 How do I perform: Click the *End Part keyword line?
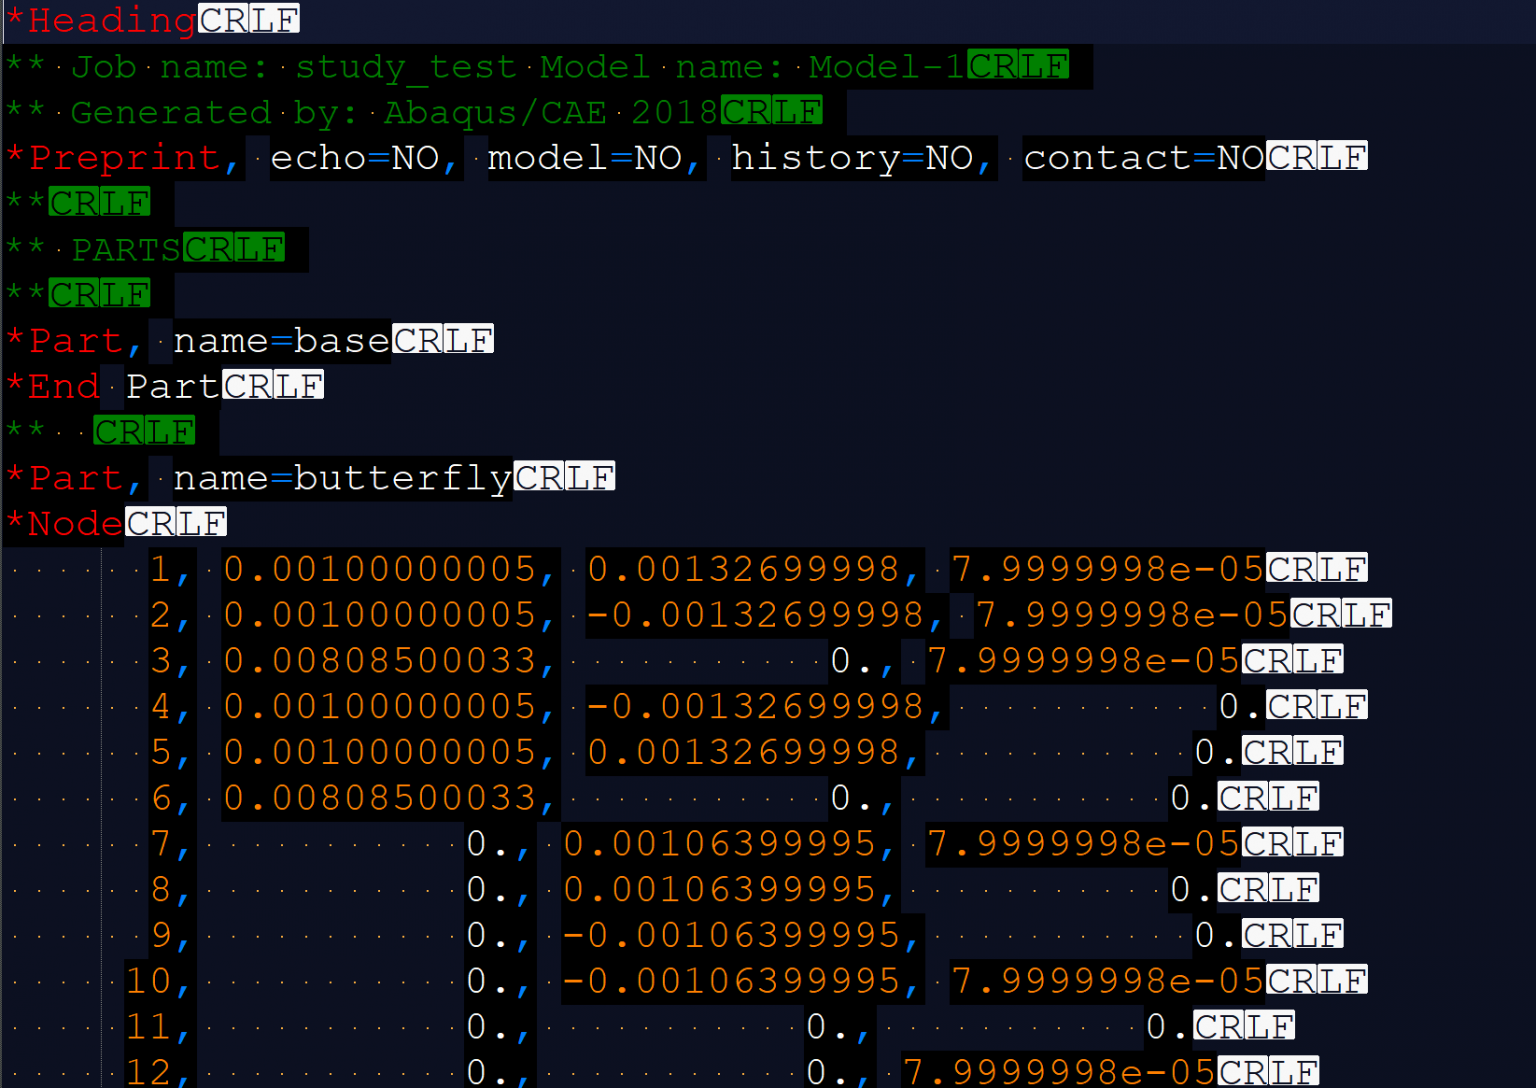112,386
